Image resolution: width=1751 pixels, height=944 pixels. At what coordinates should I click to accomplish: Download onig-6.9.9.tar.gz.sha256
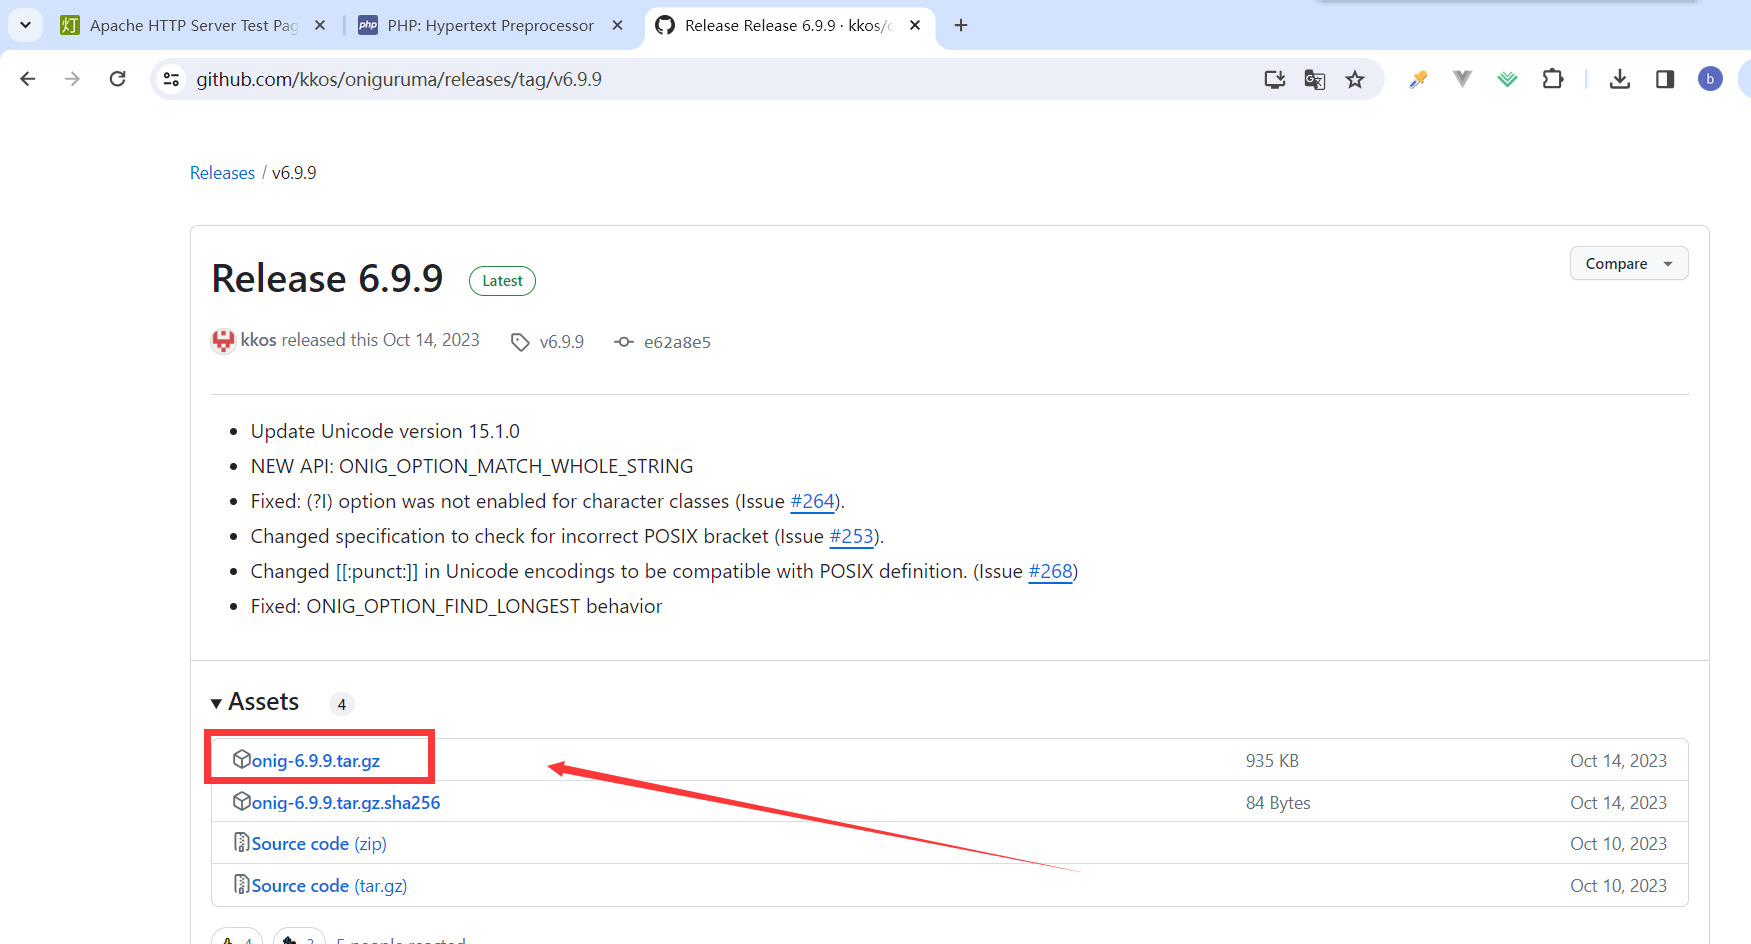pyautogui.click(x=346, y=803)
